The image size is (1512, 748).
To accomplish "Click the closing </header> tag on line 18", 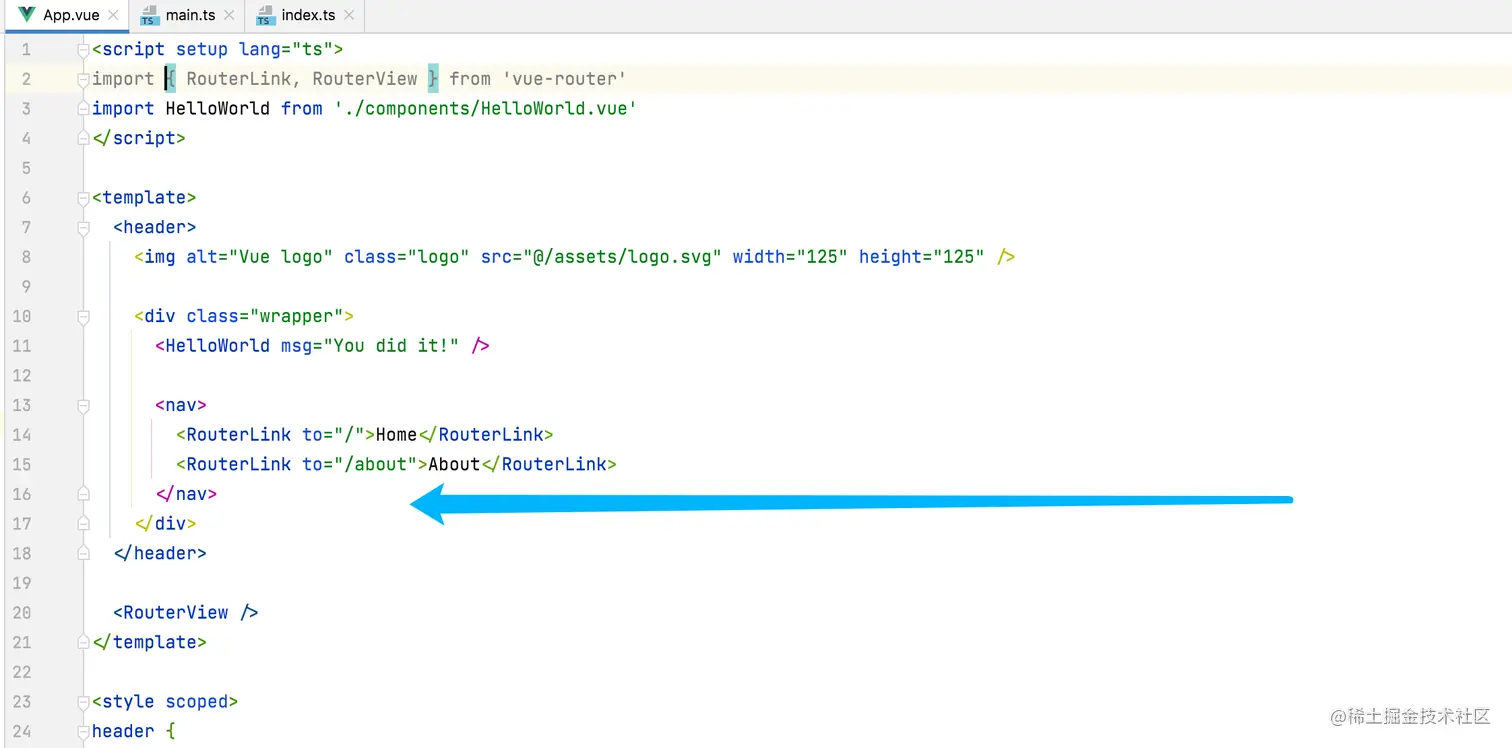I will click(x=160, y=553).
